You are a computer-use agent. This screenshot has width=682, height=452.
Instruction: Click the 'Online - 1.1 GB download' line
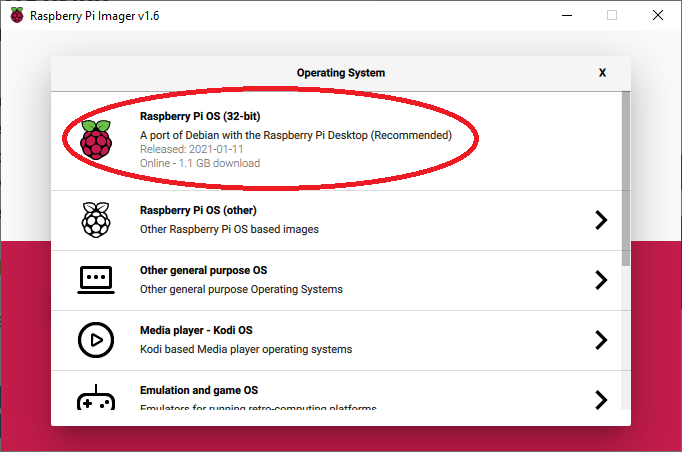[x=200, y=163]
